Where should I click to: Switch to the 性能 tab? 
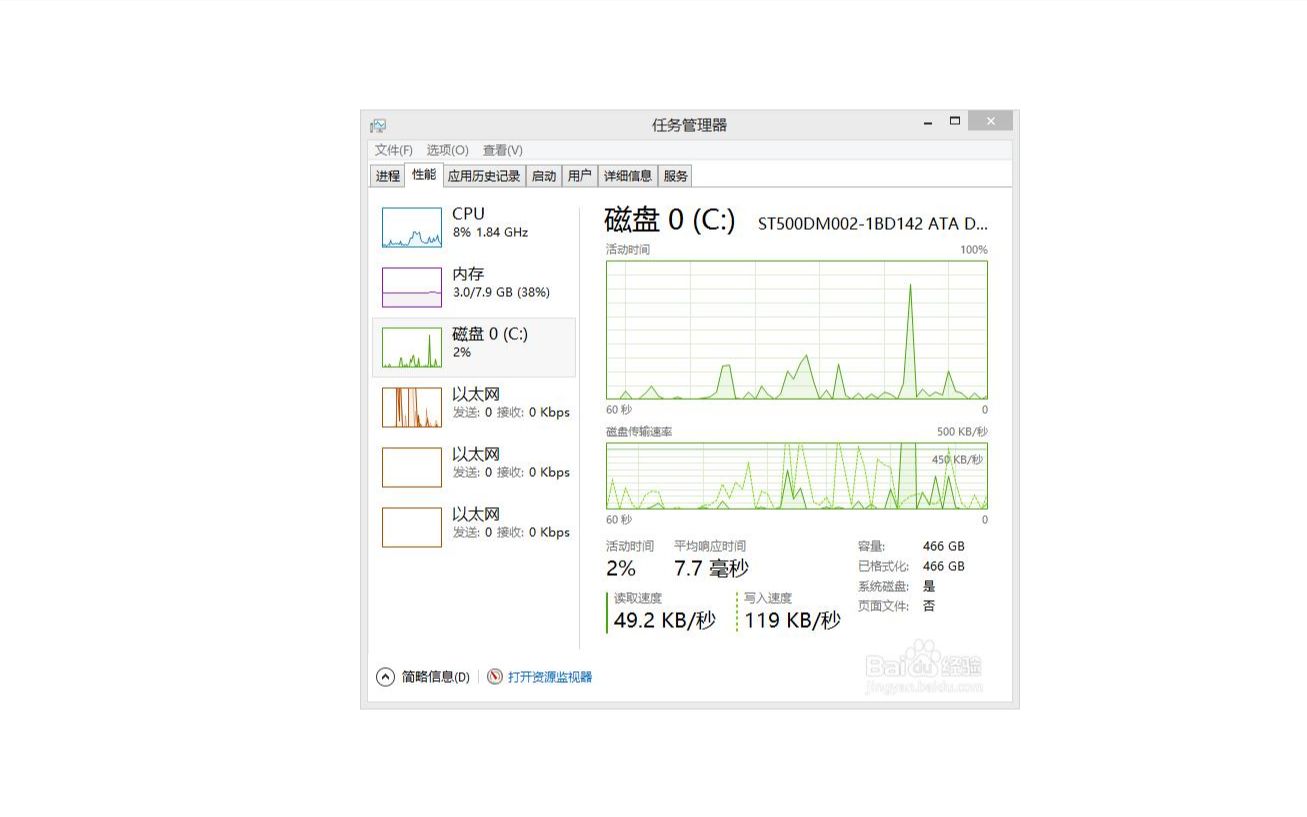pos(424,175)
